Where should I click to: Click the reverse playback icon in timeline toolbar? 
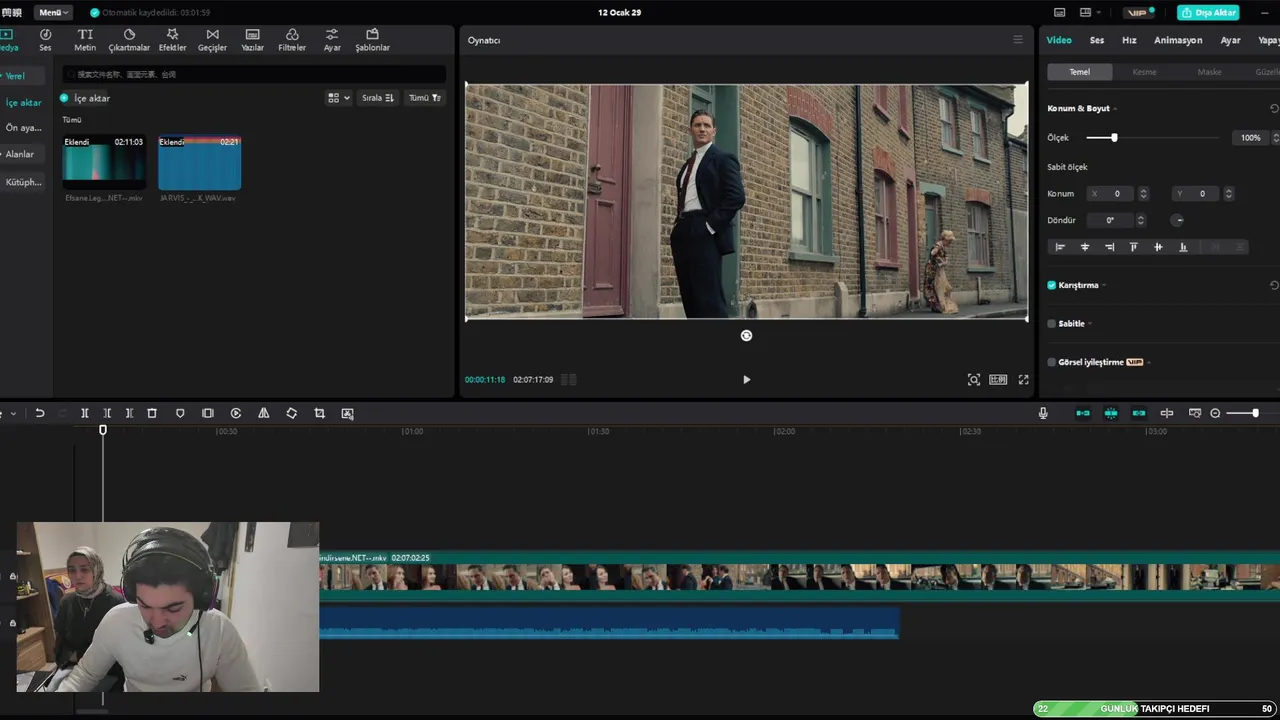(236, 413)
